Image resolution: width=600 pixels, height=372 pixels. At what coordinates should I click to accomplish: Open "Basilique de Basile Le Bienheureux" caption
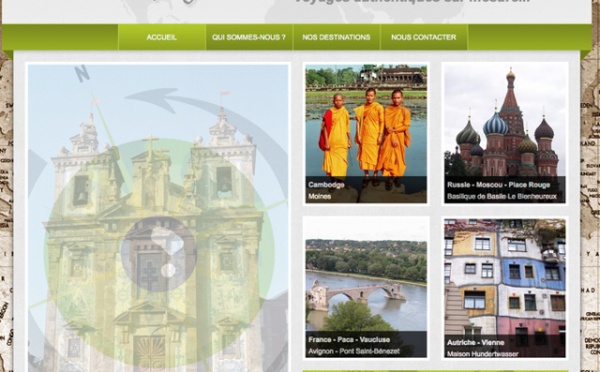tap(502, 197)
